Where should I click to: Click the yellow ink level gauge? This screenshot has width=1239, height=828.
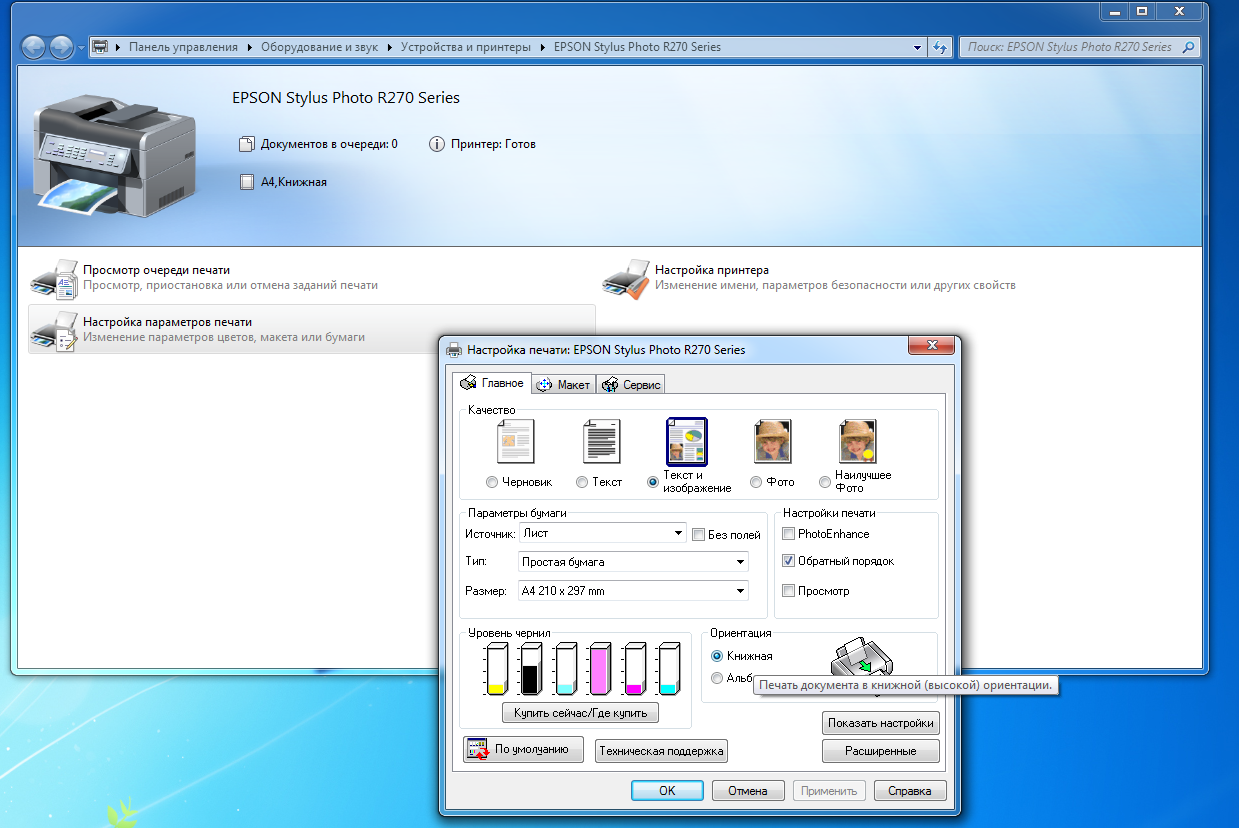coord(496,669)
